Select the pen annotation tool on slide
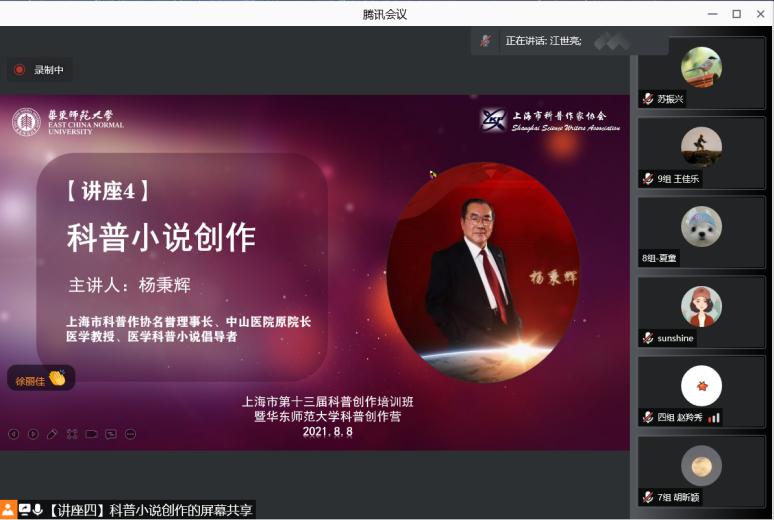 click(x=52, y=434)
